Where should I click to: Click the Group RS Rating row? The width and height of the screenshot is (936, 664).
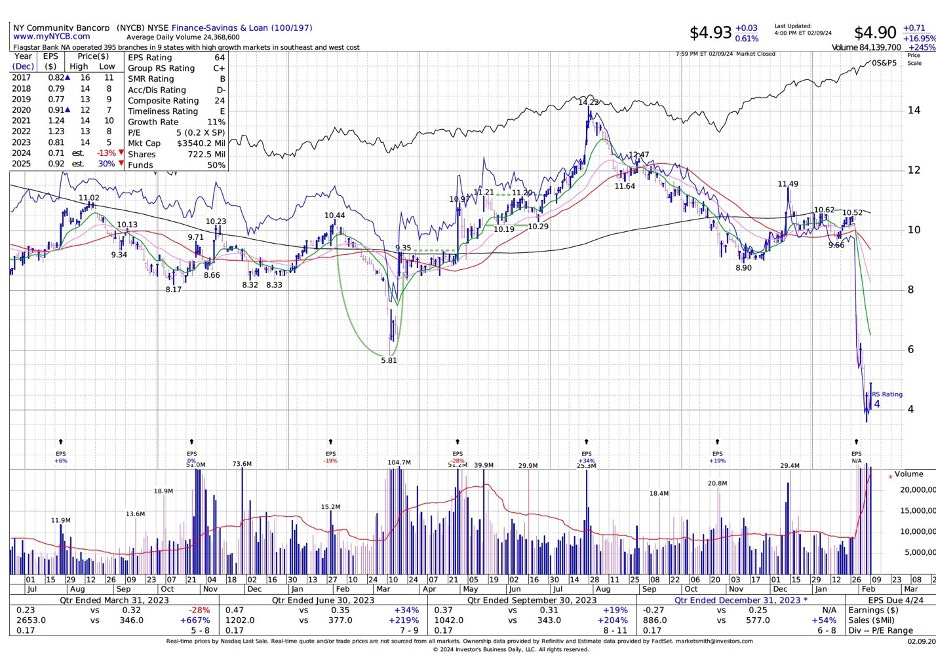(176, 68)
